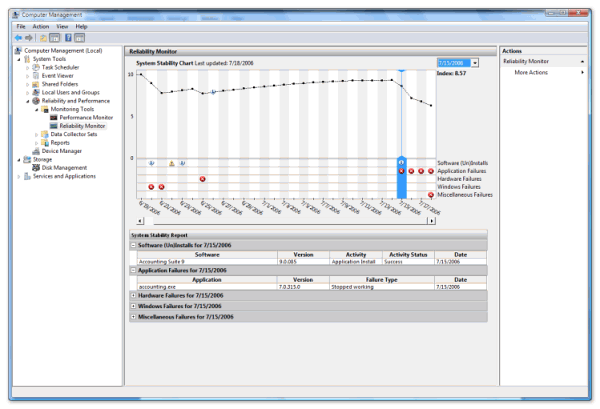Click the chart's right scroll arrow
This screenshot has height=409, width=600.
coord(431,220)
